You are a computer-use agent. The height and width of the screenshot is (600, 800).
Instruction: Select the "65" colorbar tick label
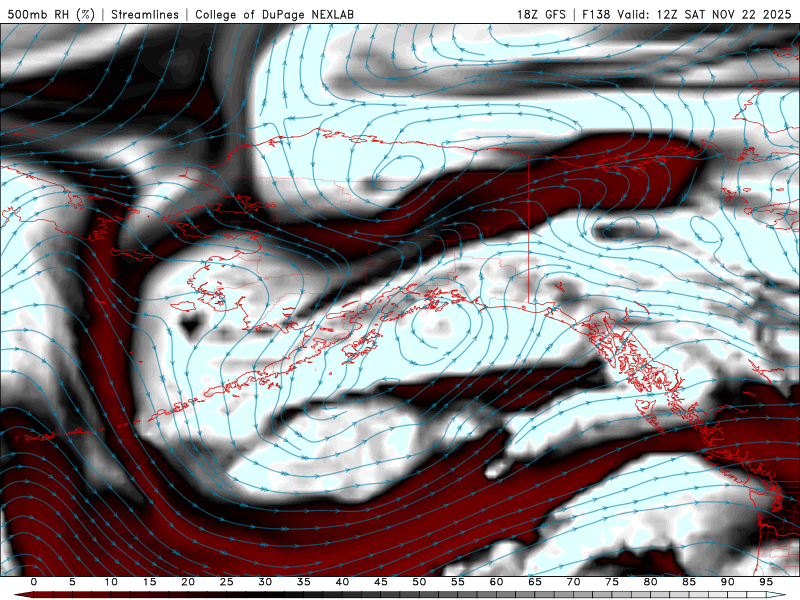(x=535, y=582)
